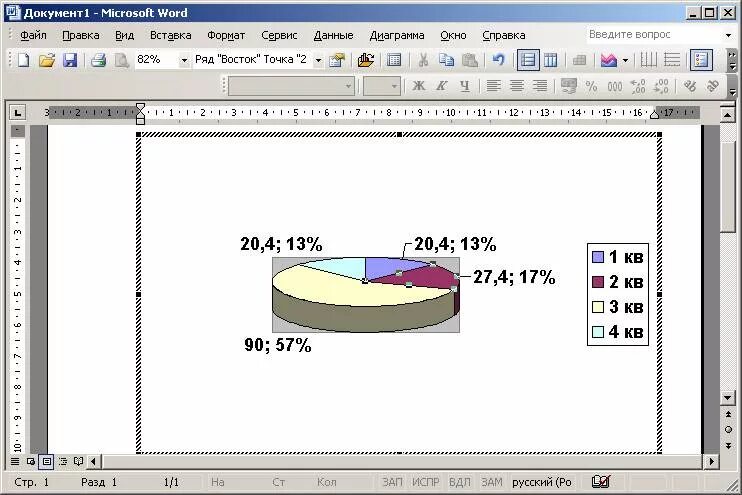
Task: Open the chart type dropdown arrow
Action: (x=625, y=60)
